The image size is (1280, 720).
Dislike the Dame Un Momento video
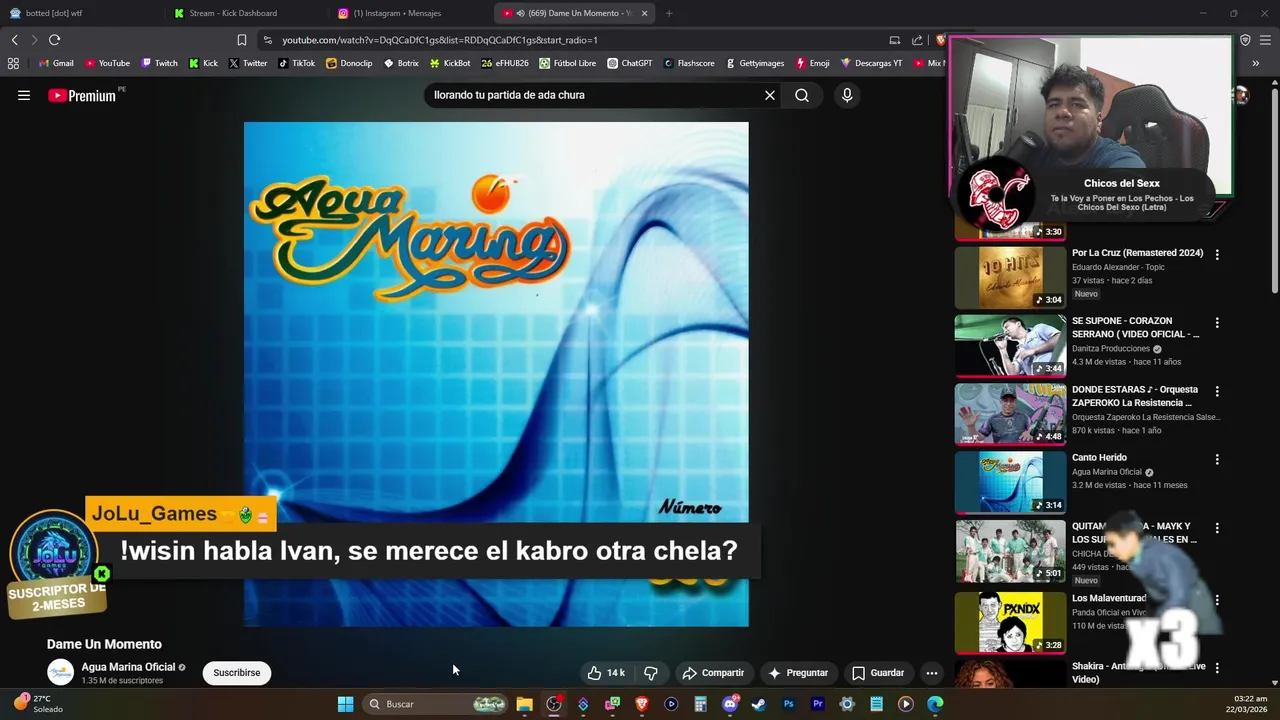[x=651, y=673]
